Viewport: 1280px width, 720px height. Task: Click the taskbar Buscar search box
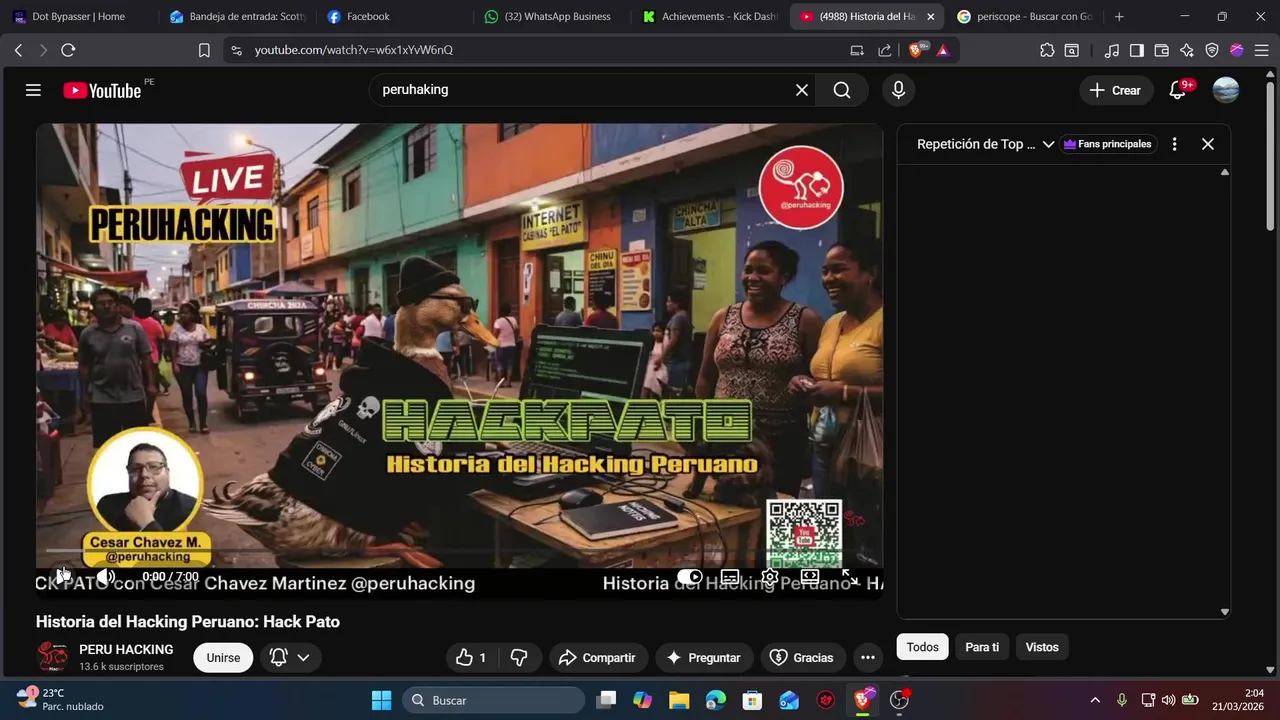click(x=494, y=700)
